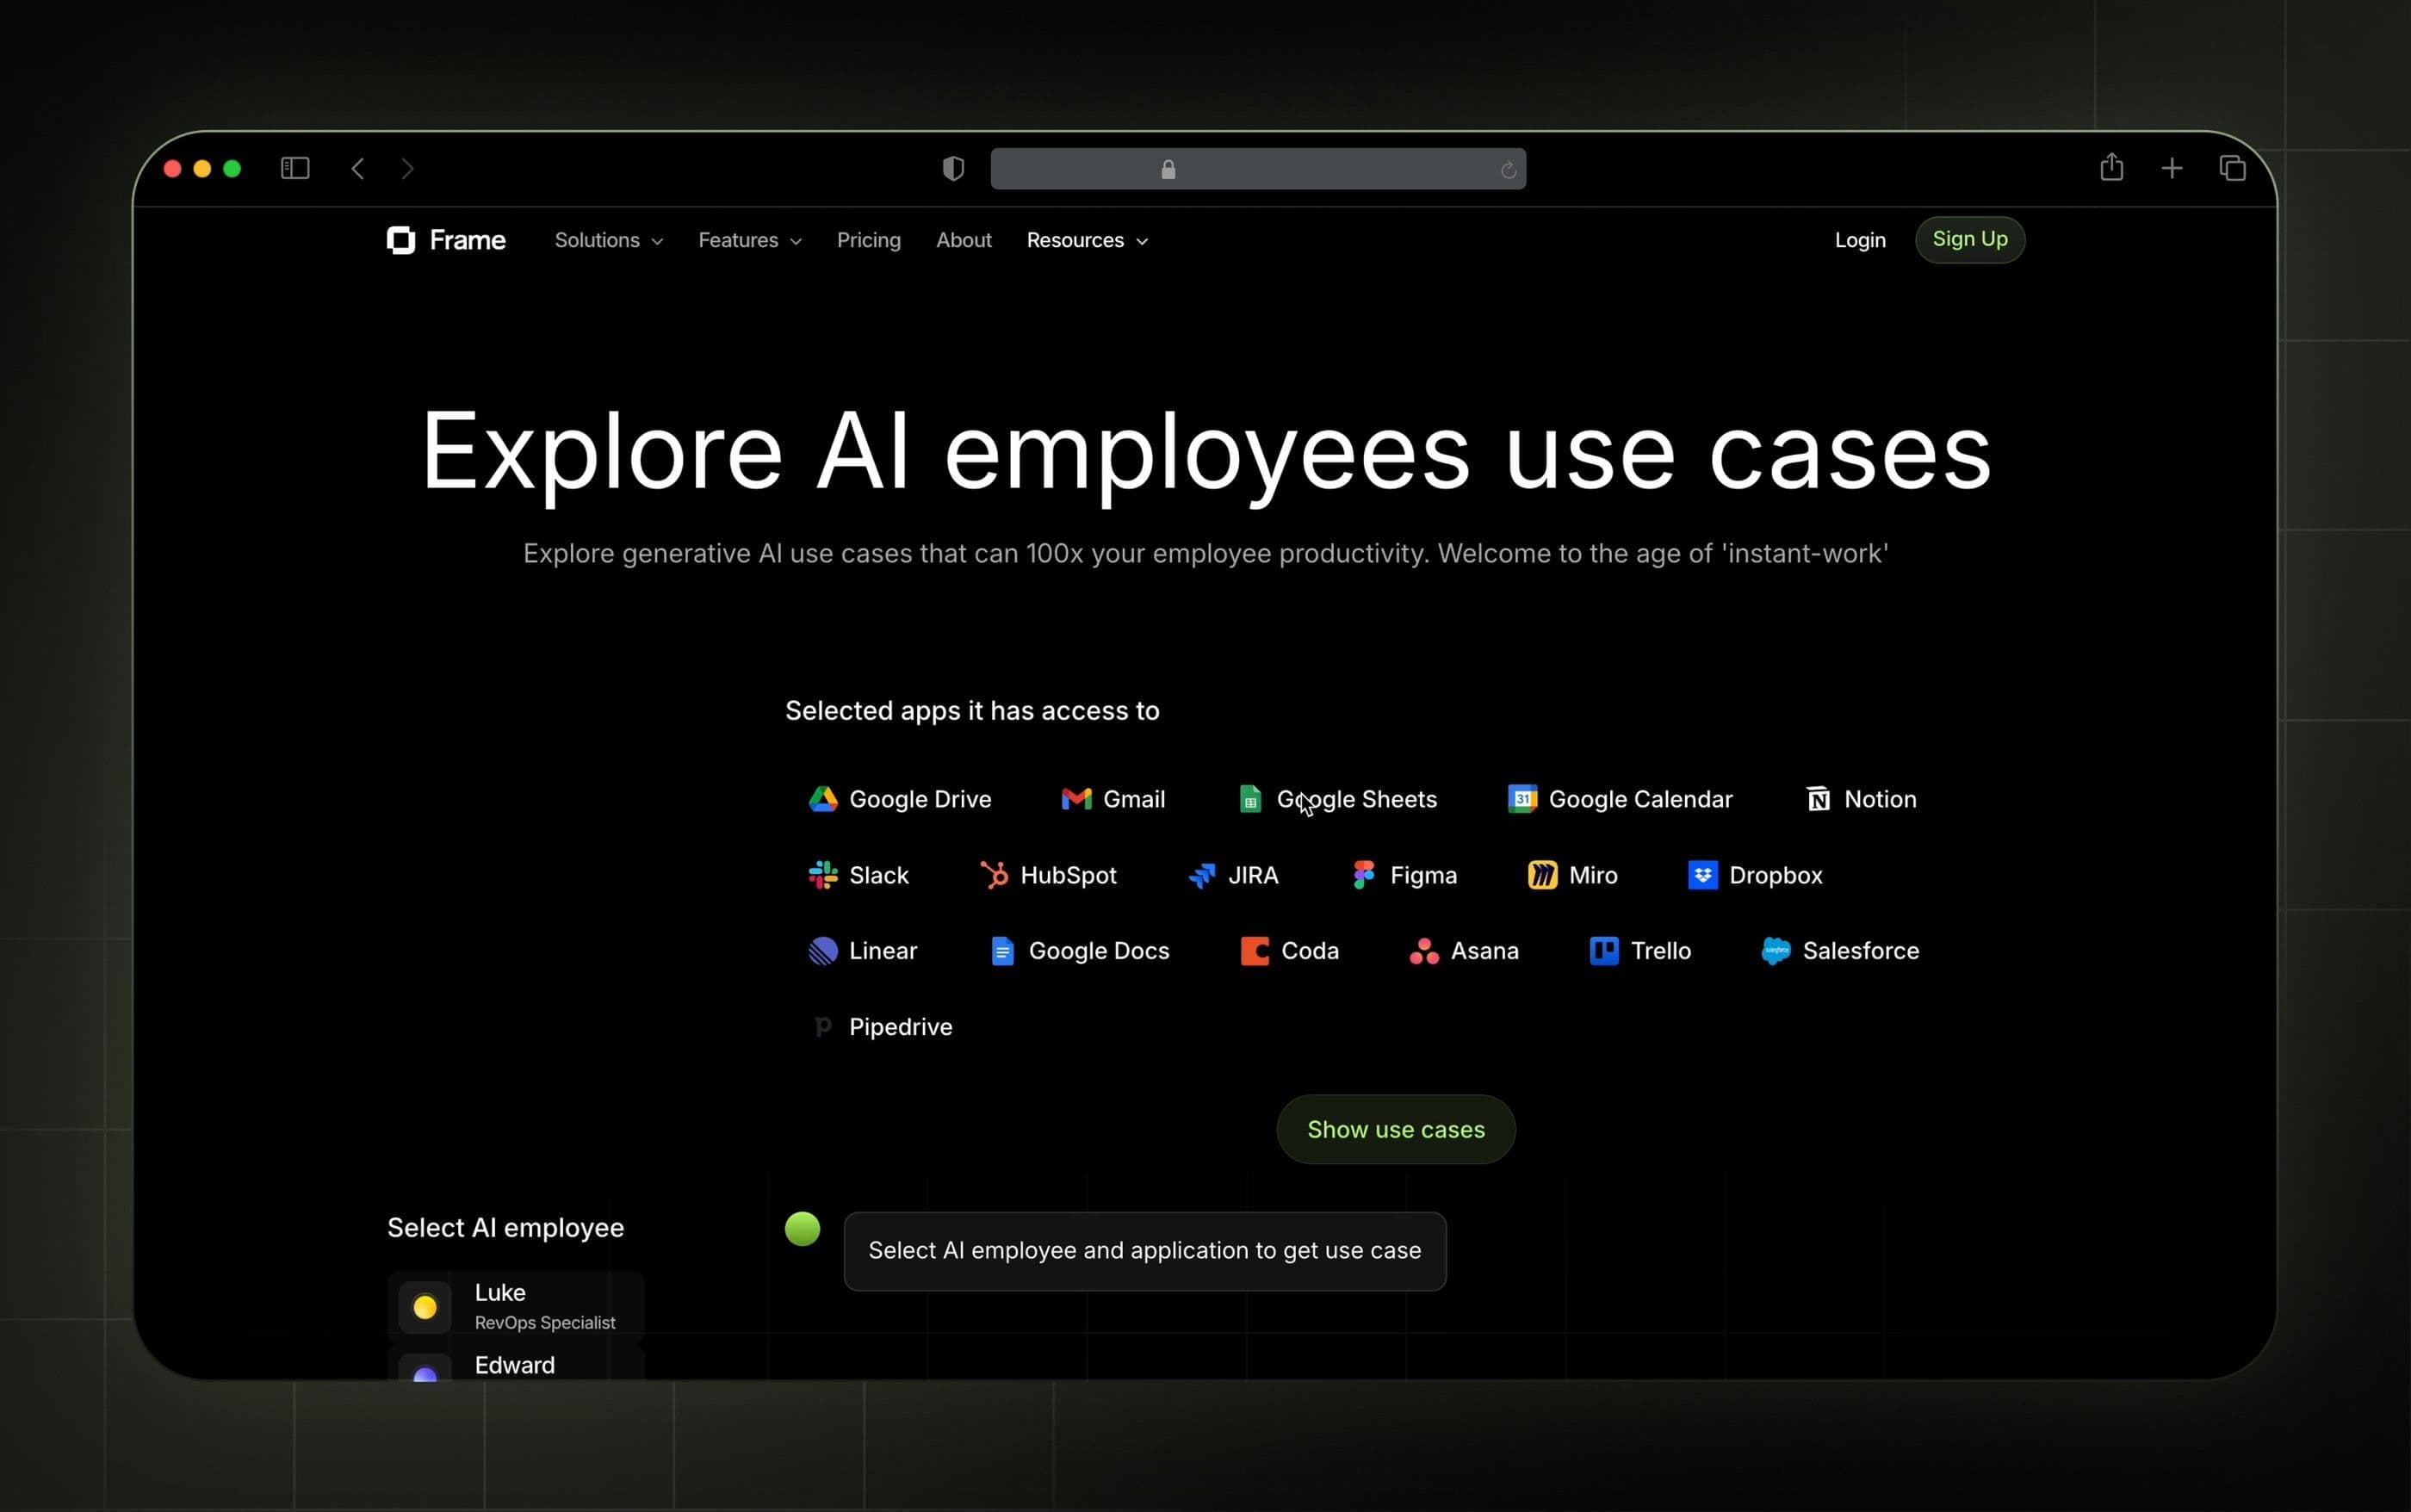
Task: Expand the Solutions dropdown menu
Action: [x=608, y=240]
